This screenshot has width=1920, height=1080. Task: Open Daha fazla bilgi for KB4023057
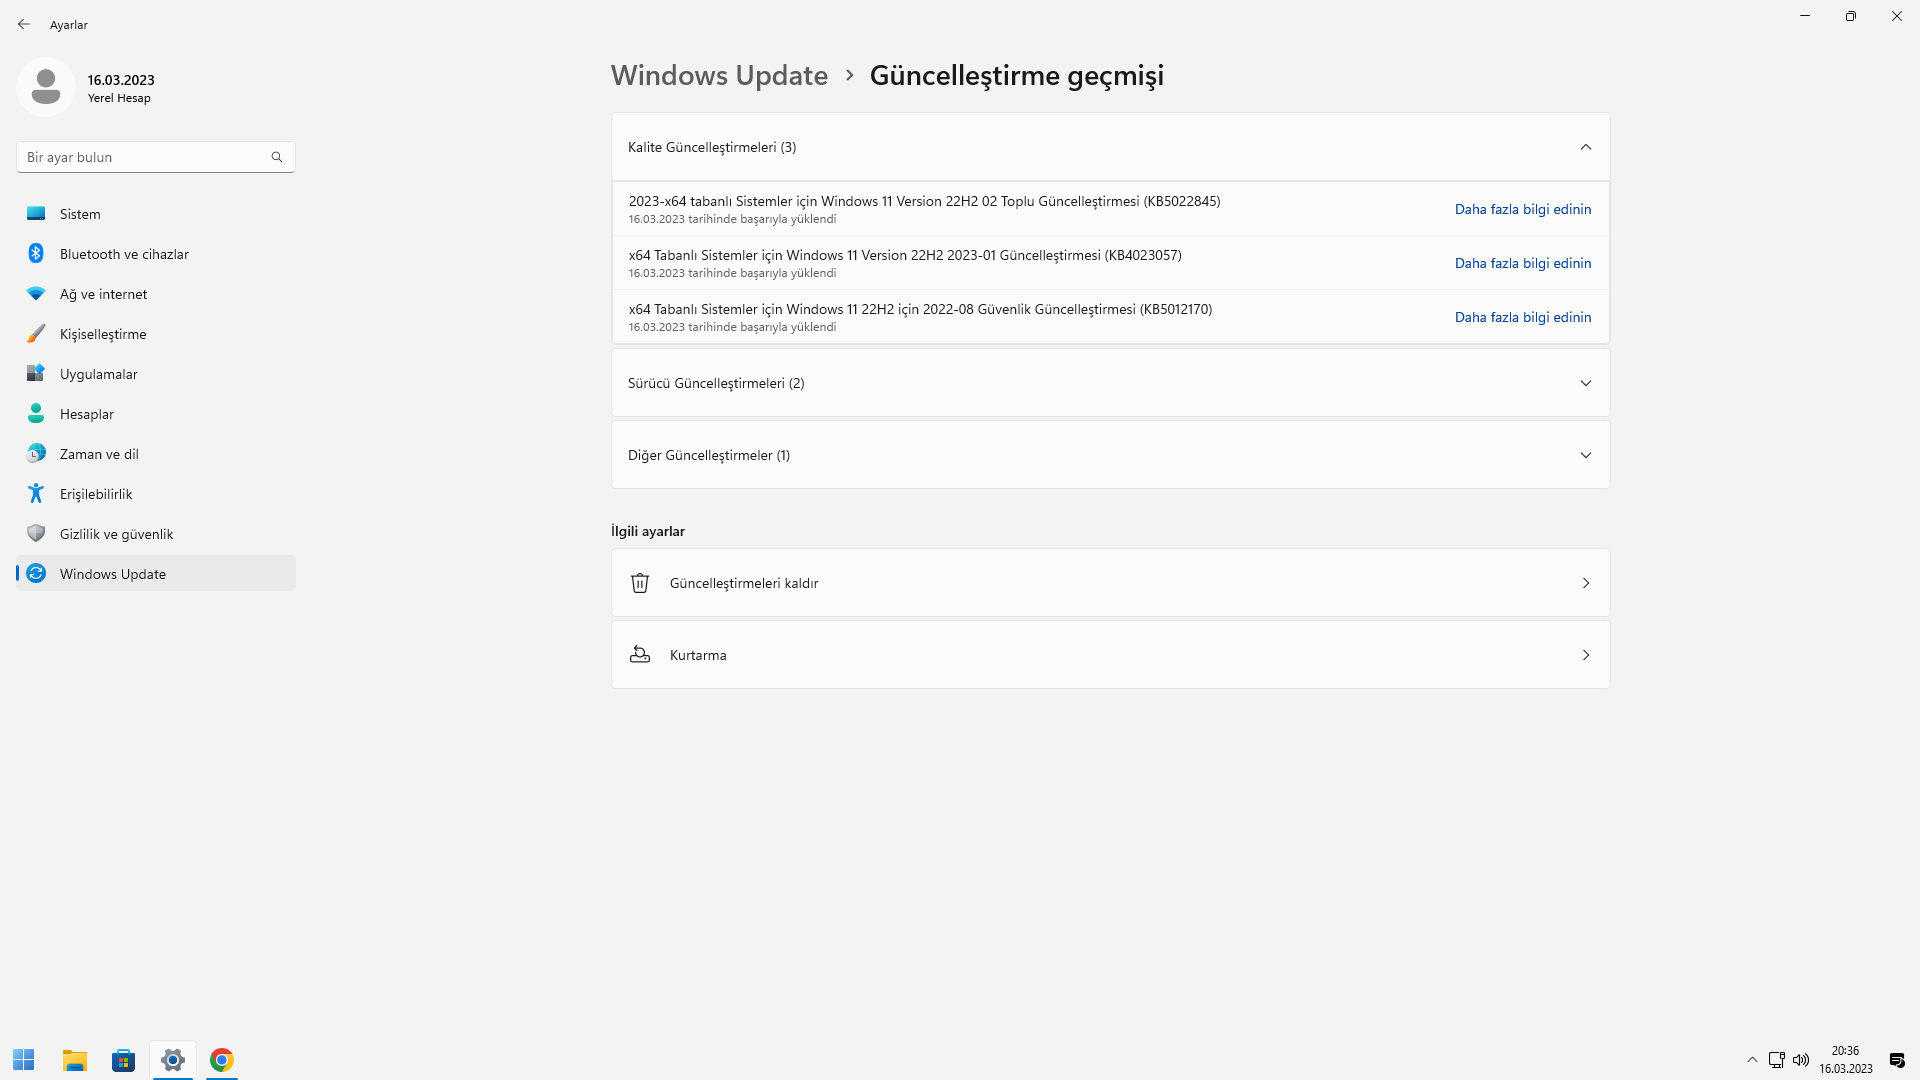pyautogui.click(x=1522, y=263)
